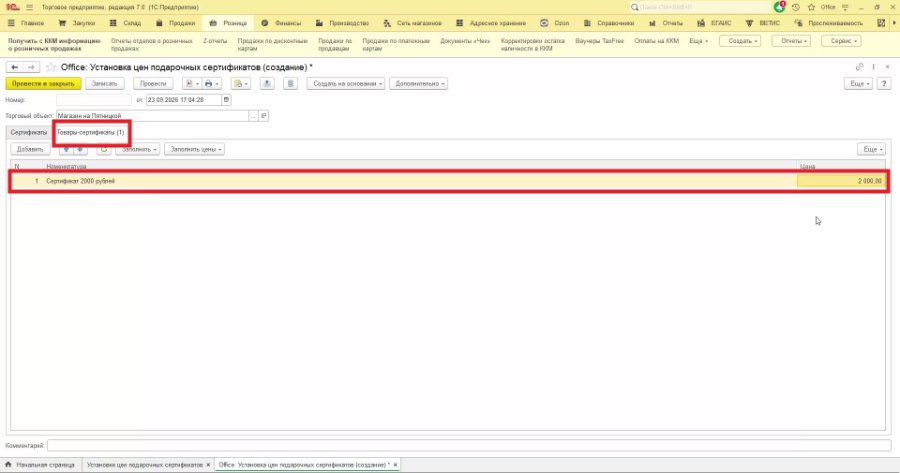Click the green notifications bell icon
This screenshot has width=900, height=473.
pyautogui.click(x=779, y=7)
